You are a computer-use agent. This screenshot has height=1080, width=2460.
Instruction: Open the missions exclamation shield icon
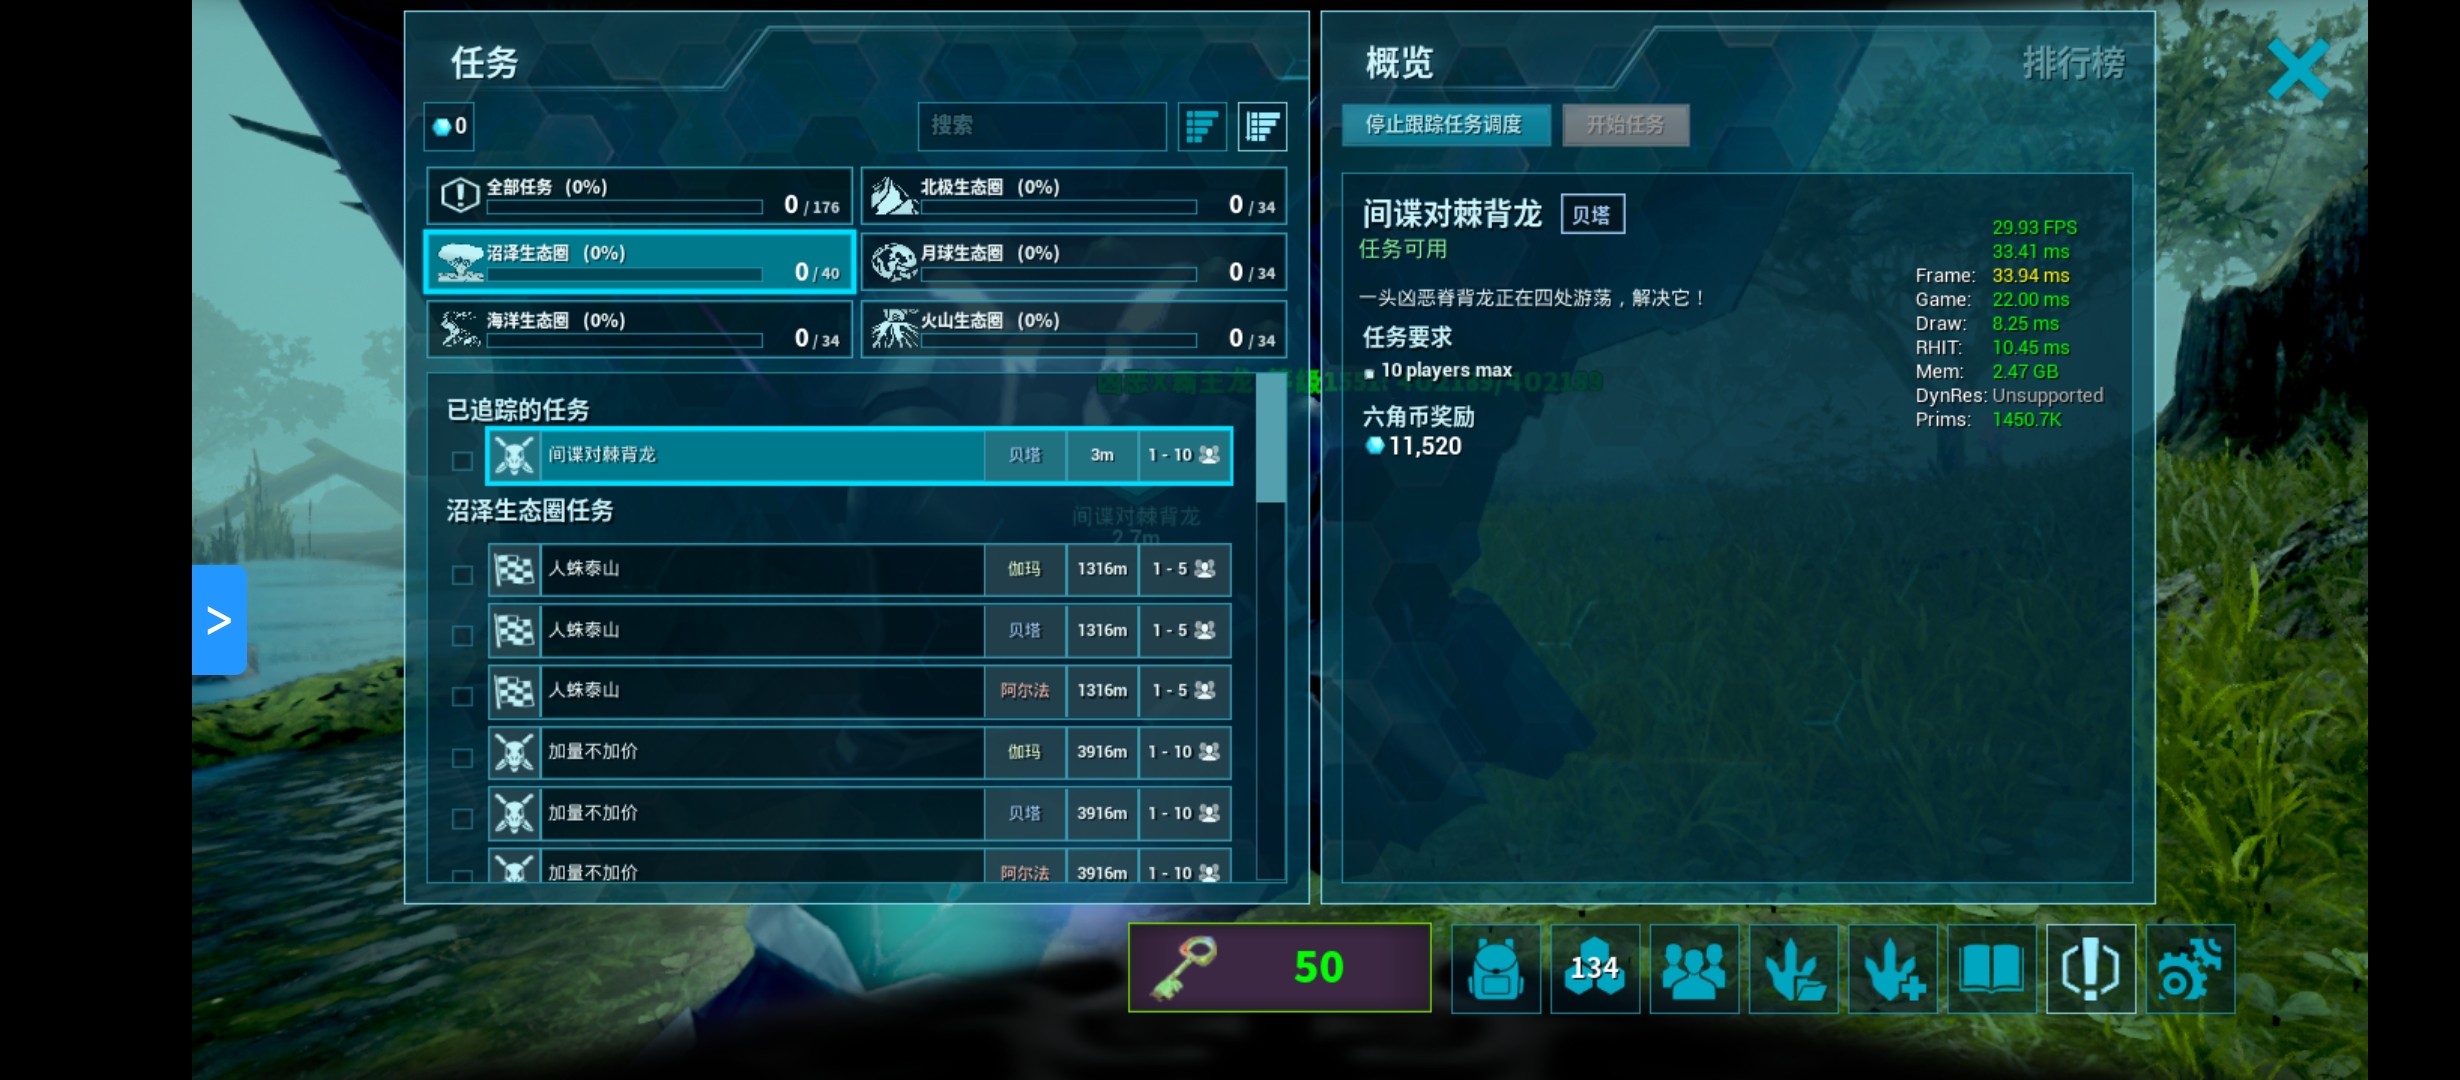point(2090,969)
